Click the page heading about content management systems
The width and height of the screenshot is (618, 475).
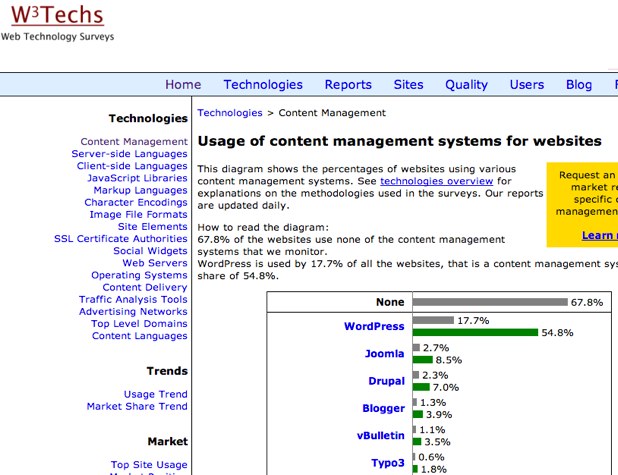[400, 141]
